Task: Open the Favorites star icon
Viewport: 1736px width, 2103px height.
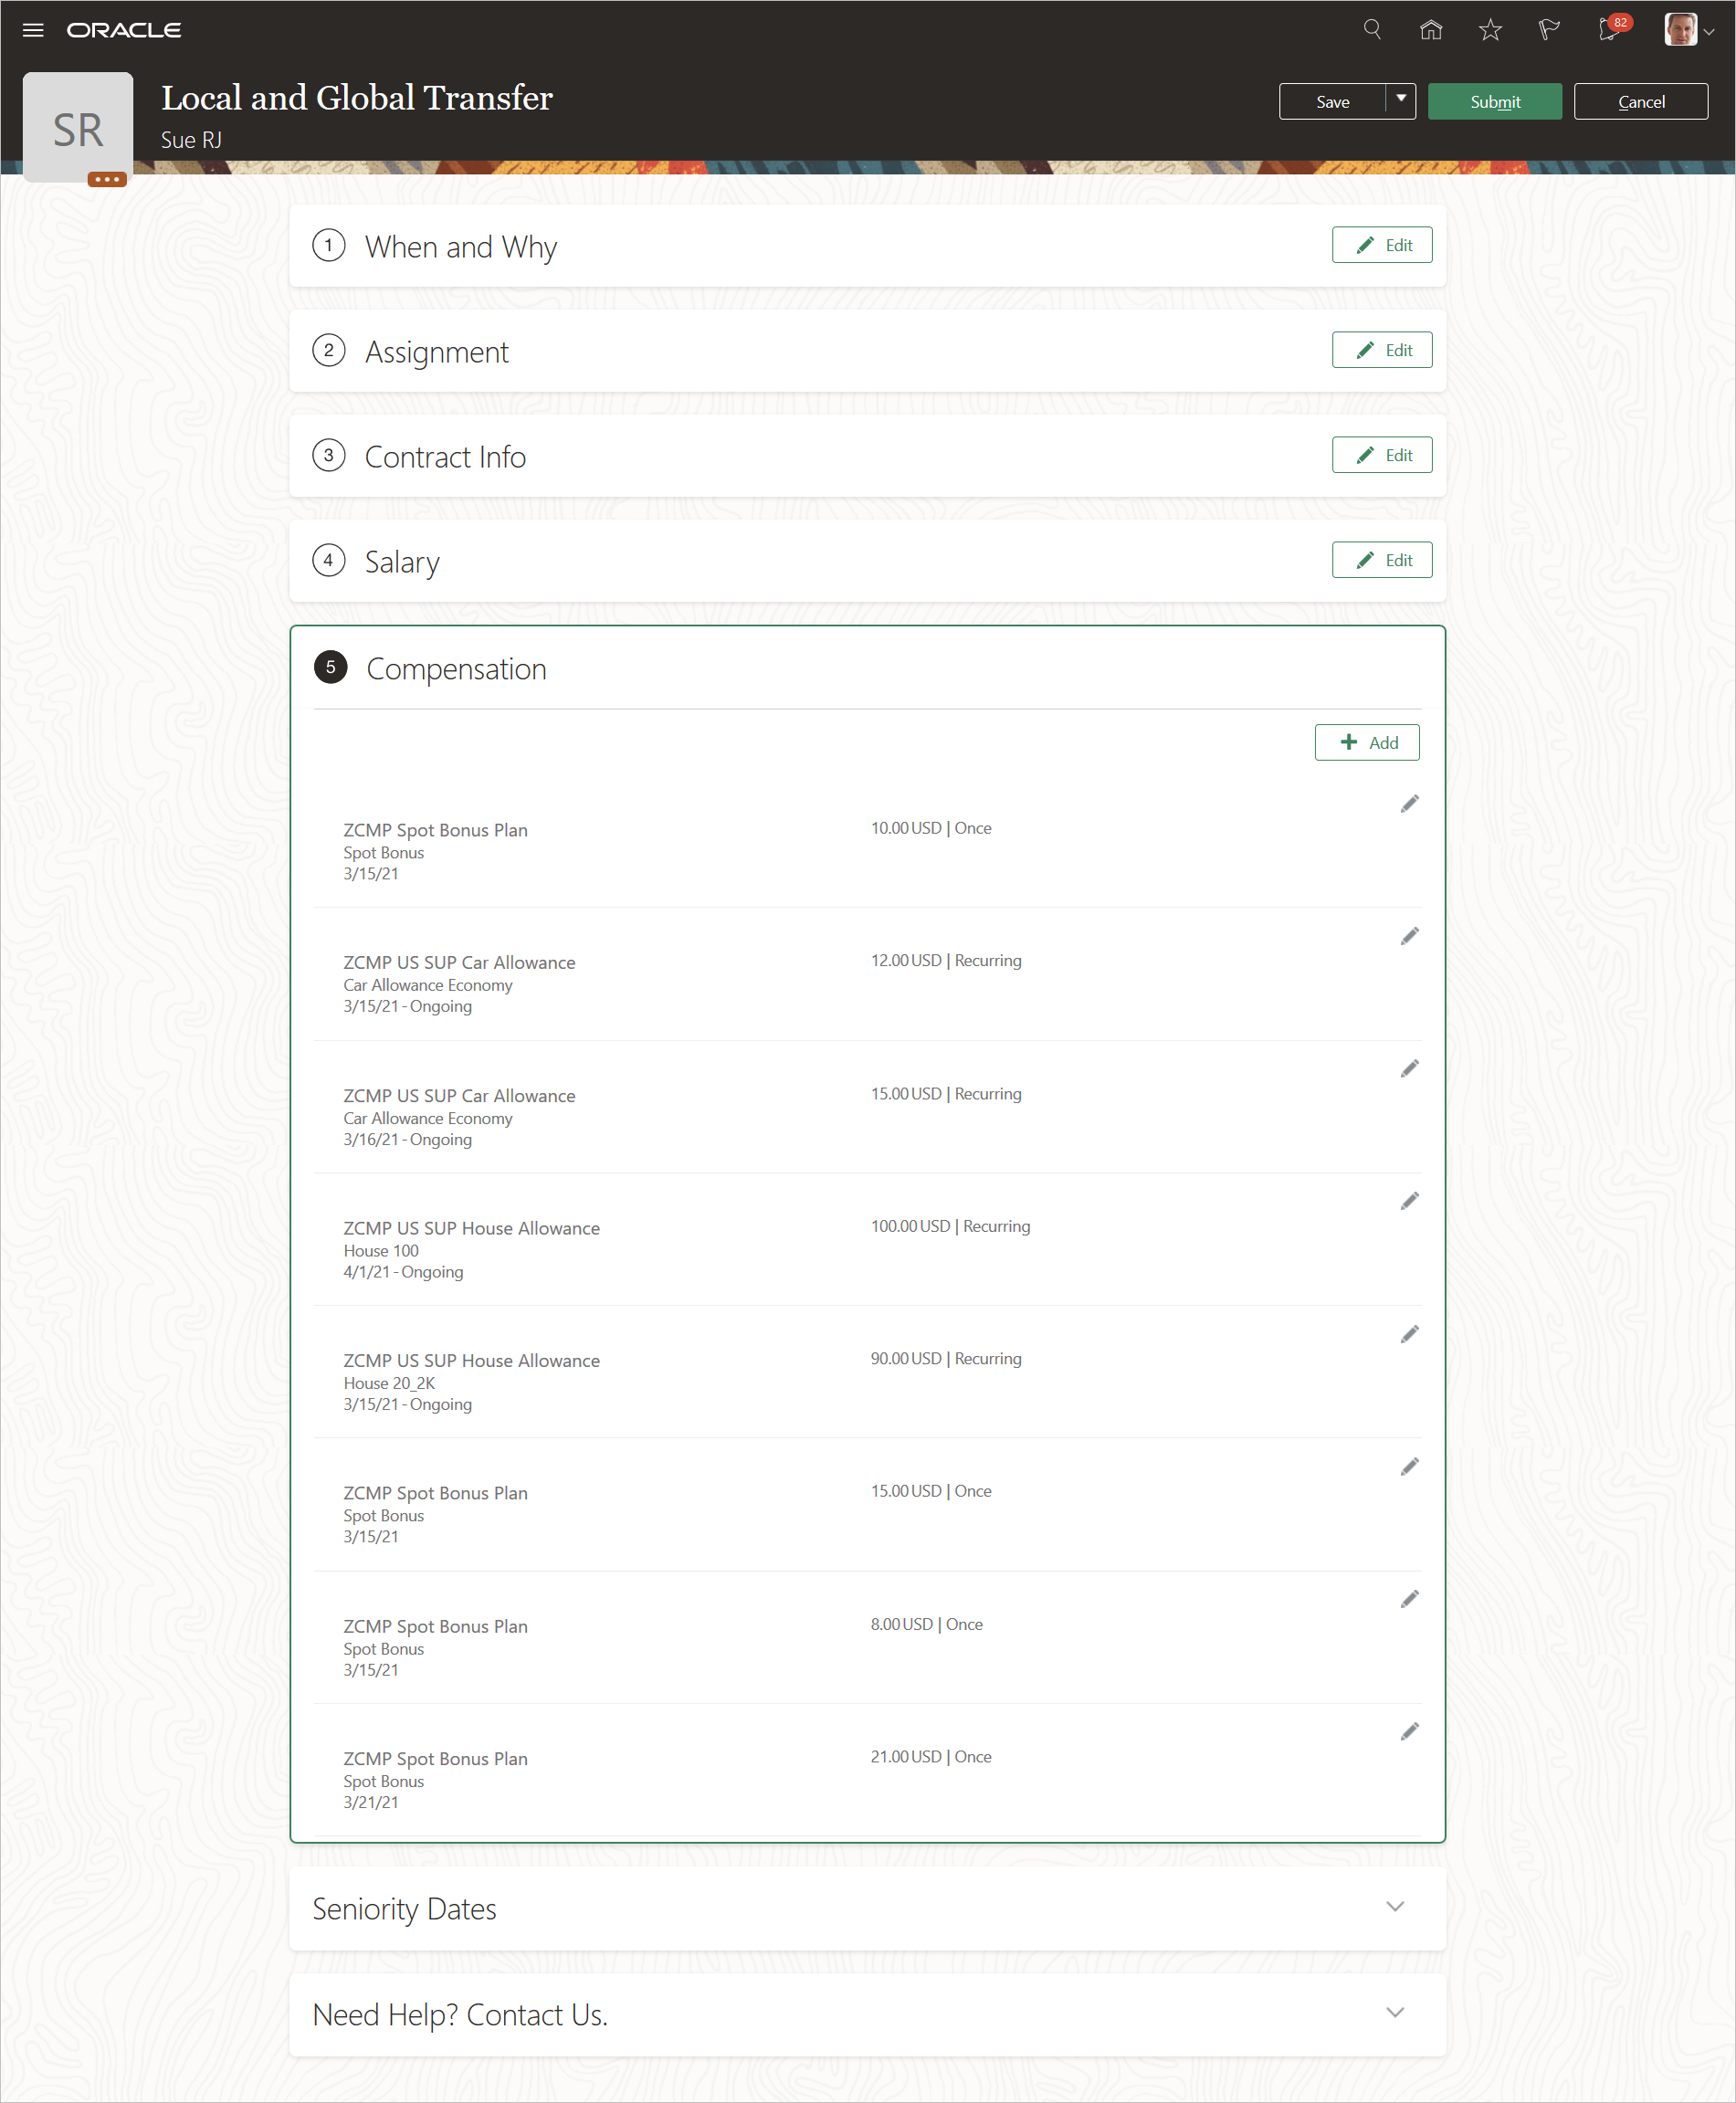Action: [x=1490, y=30]
